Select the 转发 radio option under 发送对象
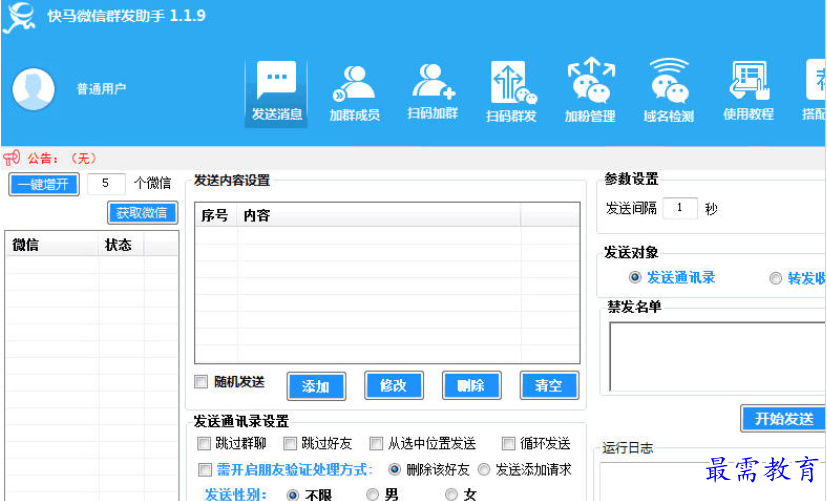 click(x=775, y=278)
